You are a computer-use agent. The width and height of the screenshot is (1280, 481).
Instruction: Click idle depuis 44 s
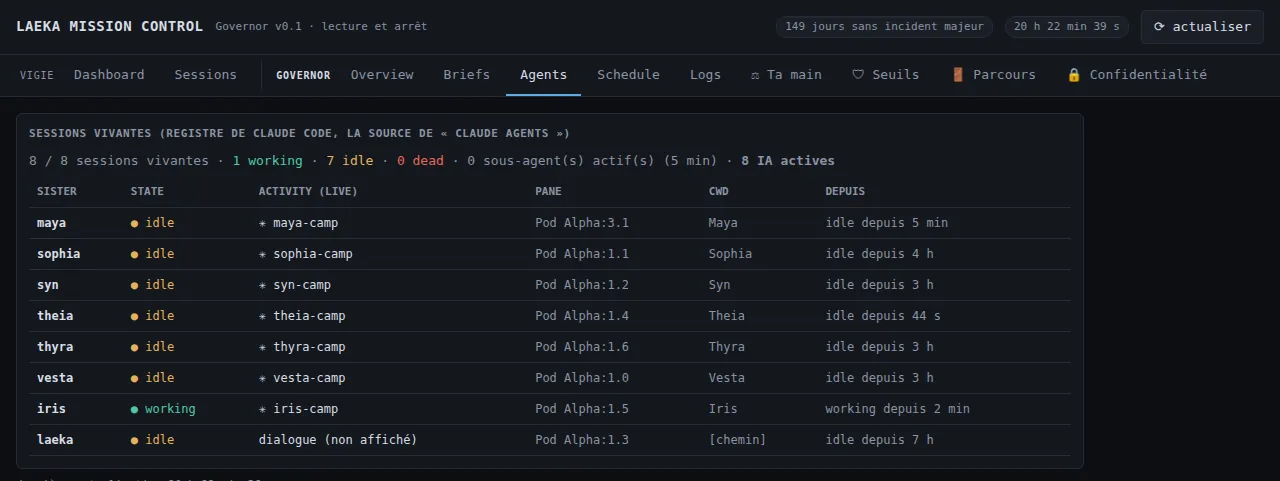tap(883, 316)
